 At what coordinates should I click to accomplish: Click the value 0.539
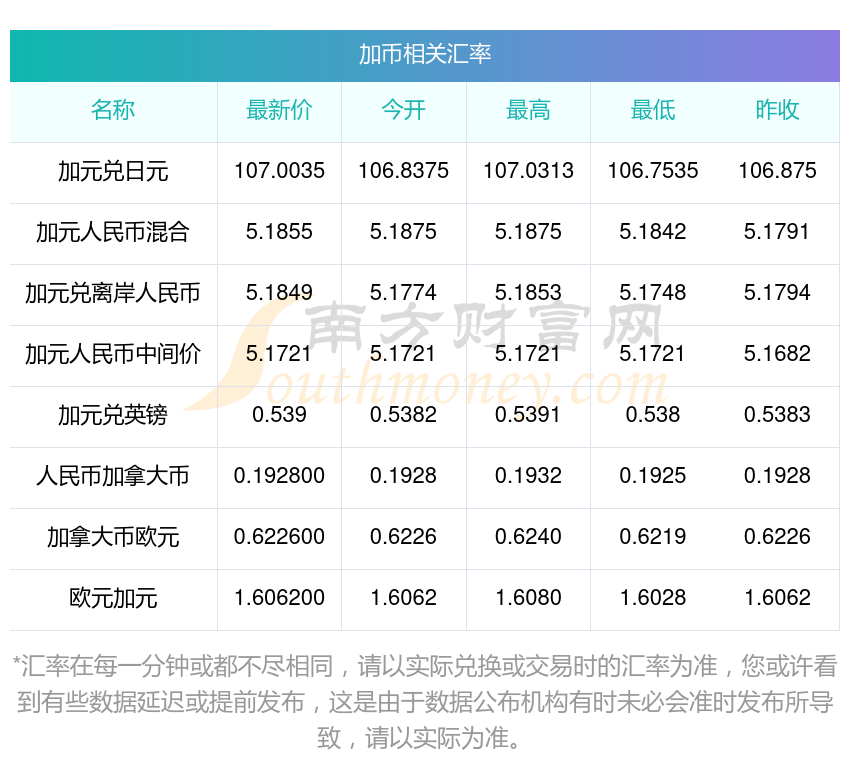pyautogui.click(x=279, y=415)
